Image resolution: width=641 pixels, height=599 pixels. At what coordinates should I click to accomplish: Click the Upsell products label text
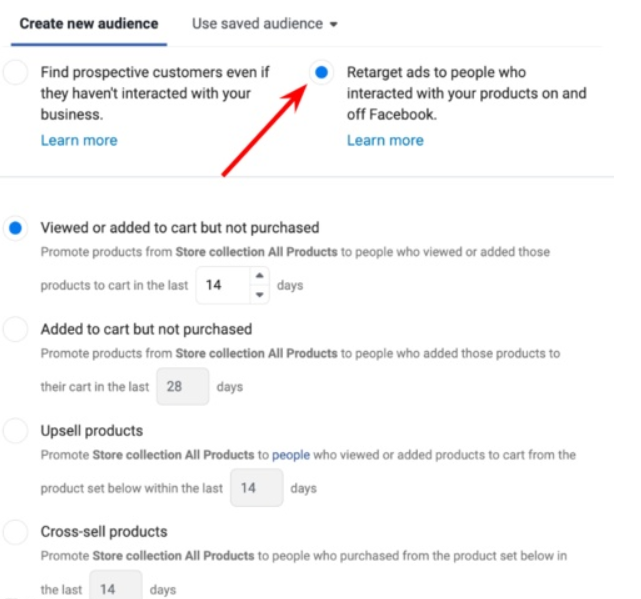tap(92, 431)
